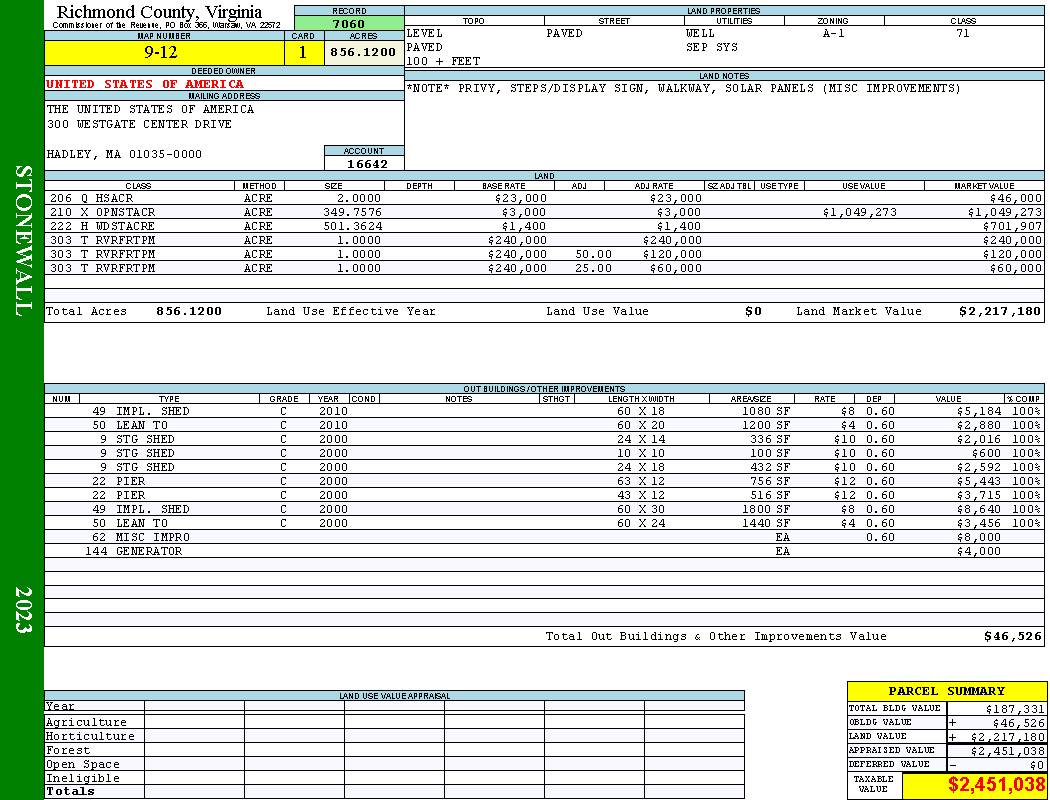Click the Land Use Effective Year label

tap(351, 311)
